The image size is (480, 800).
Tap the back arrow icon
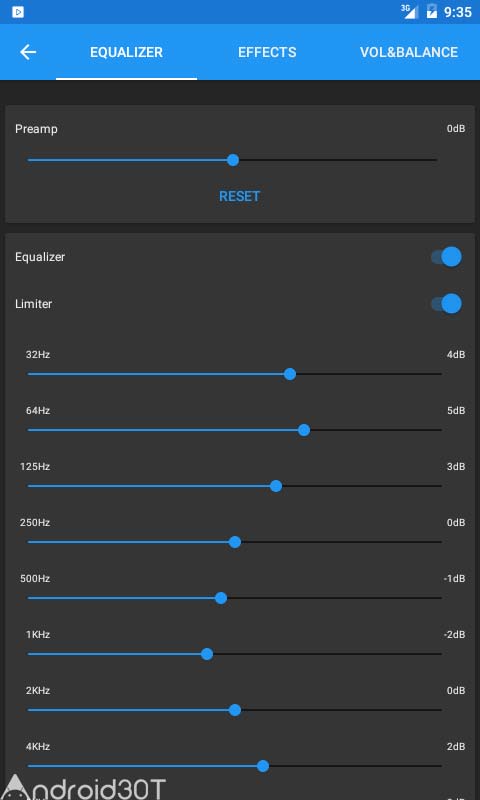(x=28, y=52)
